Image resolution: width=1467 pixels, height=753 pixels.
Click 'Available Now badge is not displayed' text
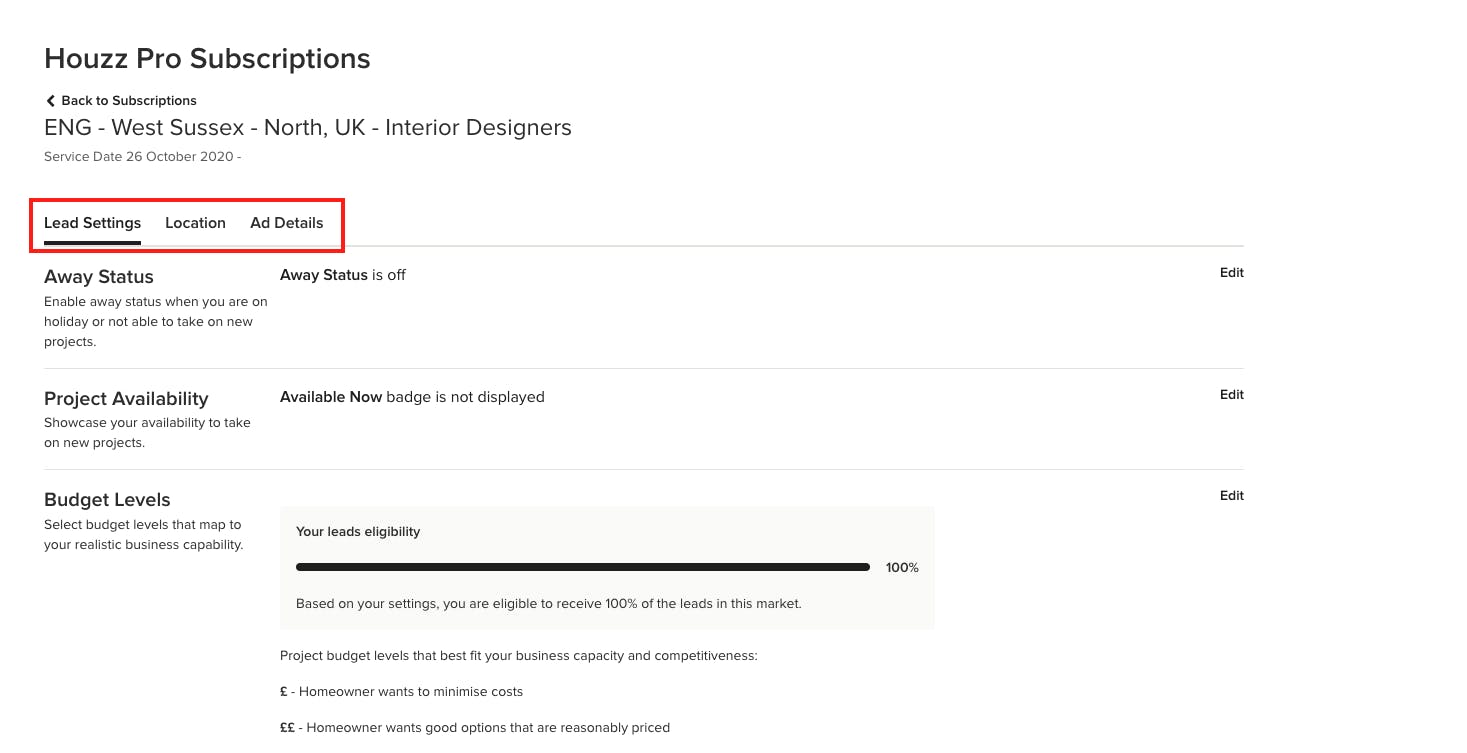click(x=412, y=397)
